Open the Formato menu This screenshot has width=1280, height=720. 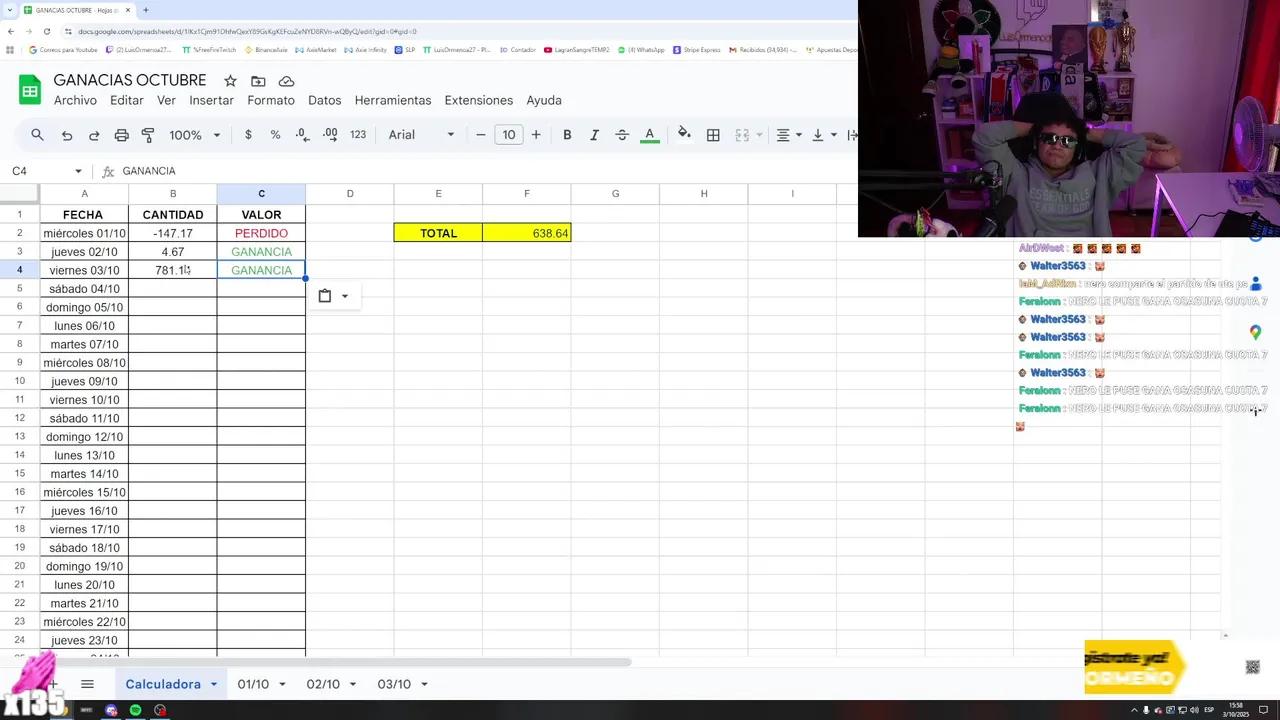click(x=271, y=100)
